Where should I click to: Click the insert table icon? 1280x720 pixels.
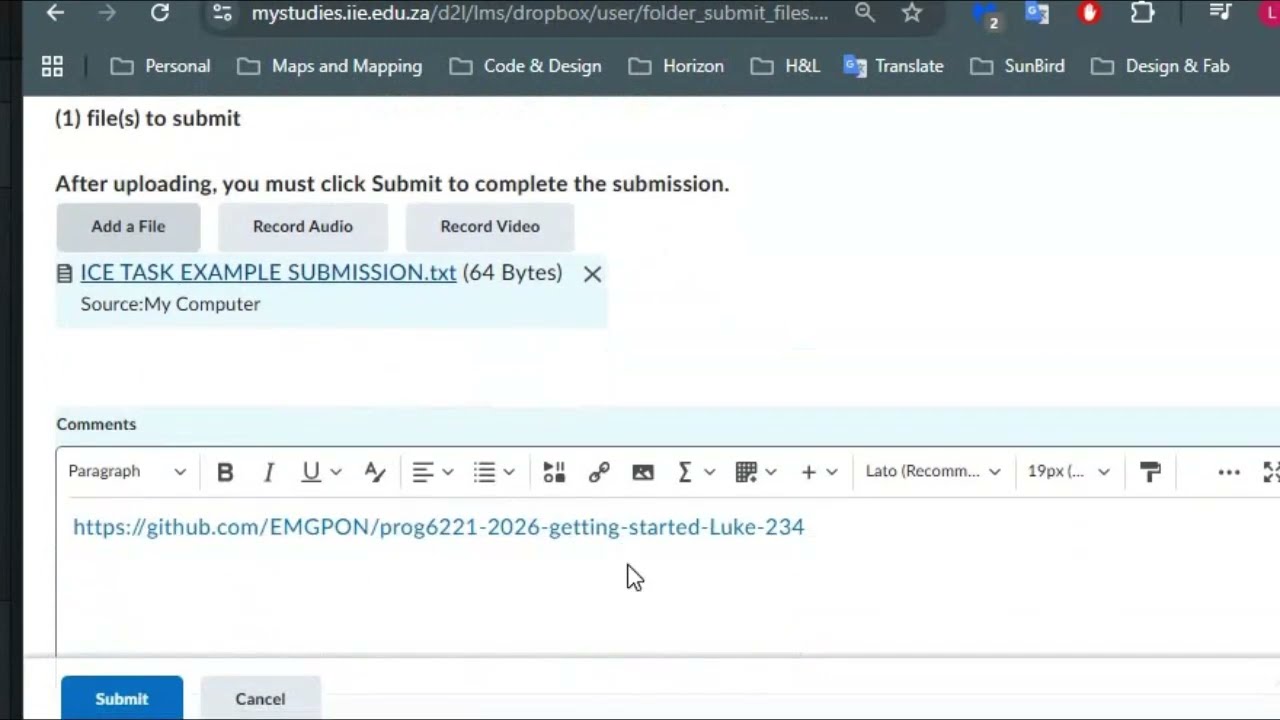746,472
